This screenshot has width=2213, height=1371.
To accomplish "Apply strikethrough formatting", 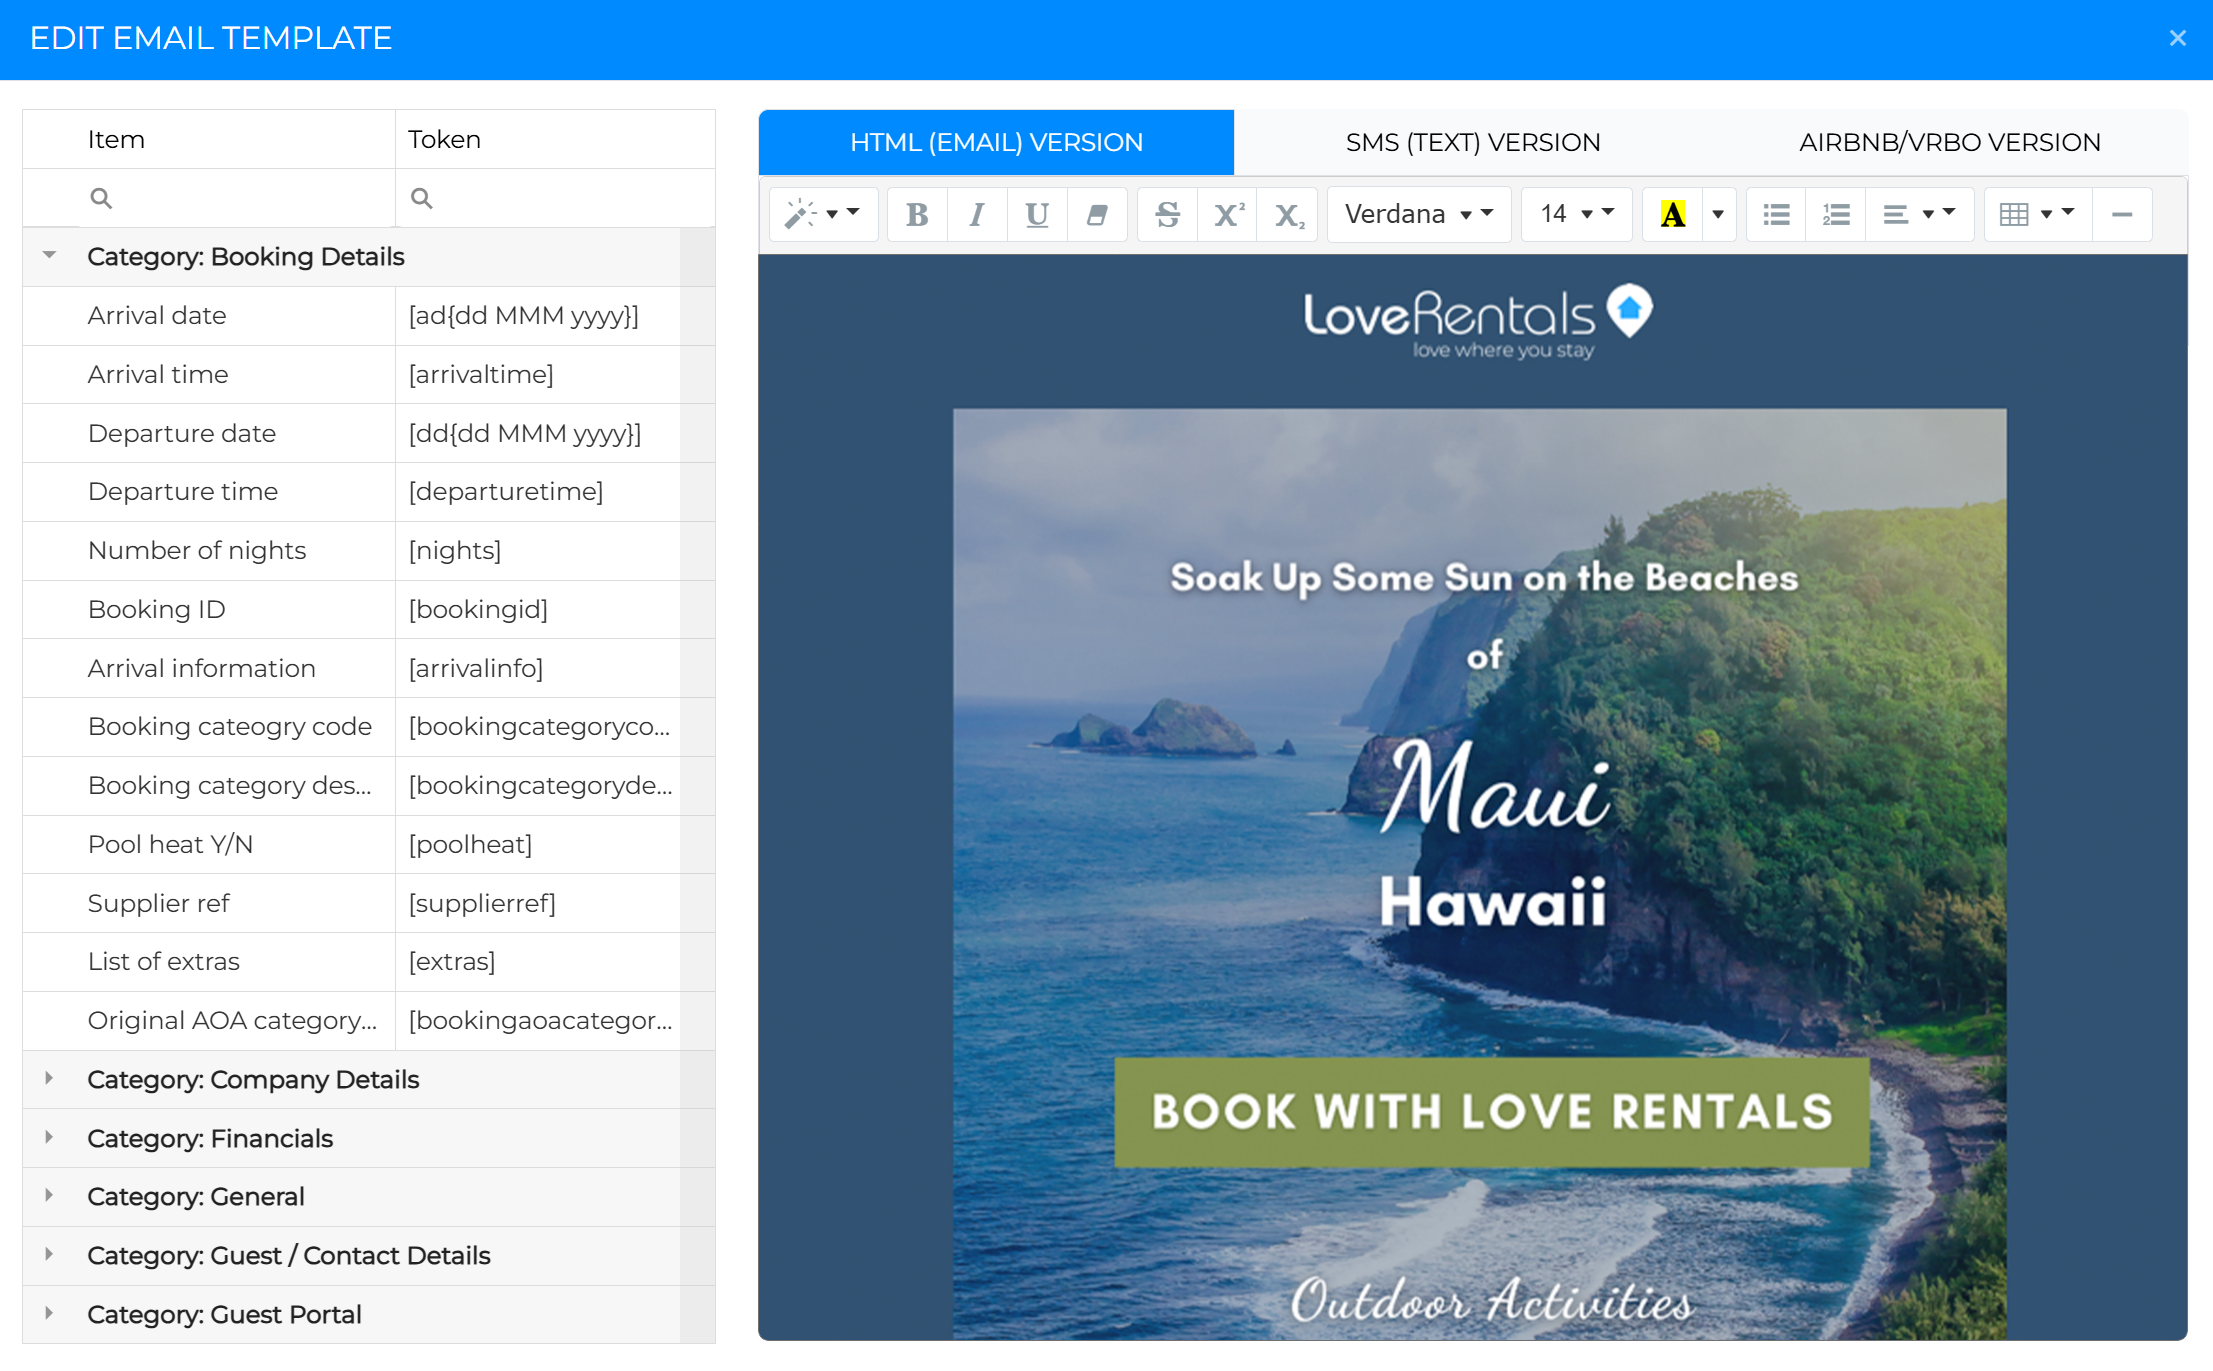I will click(1167, 214).
